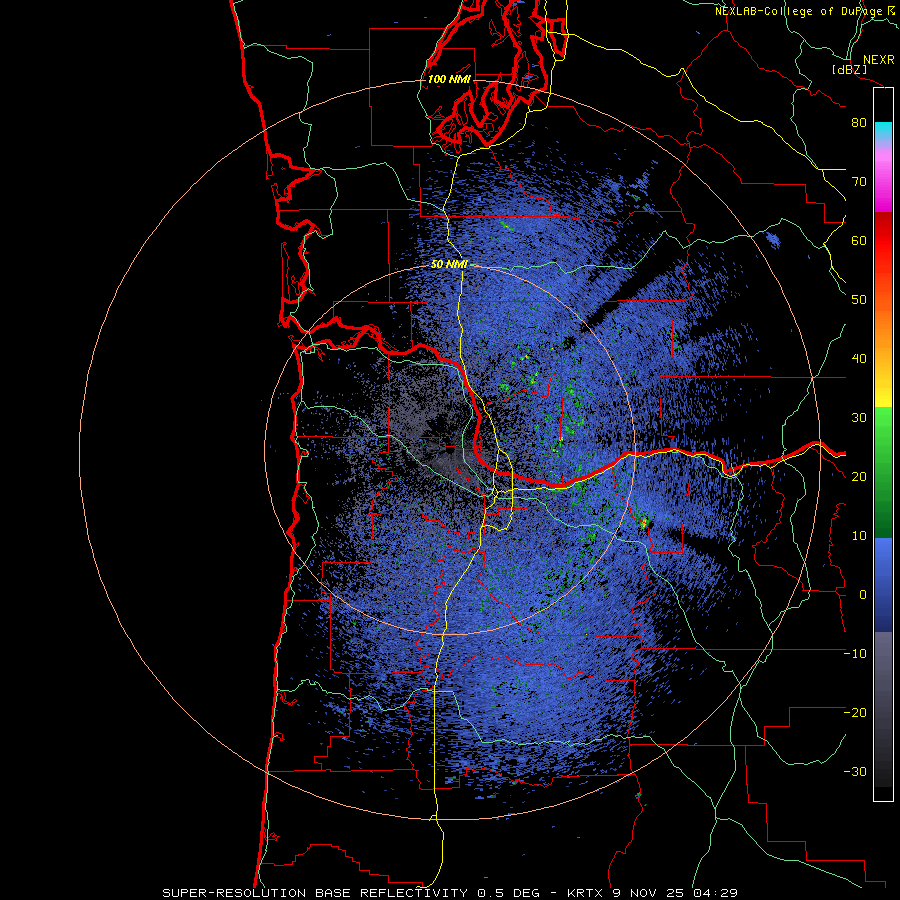Click the 70 dBZ scale label
The height and width of the screenshot is (900, 900).
coord(859,182)
